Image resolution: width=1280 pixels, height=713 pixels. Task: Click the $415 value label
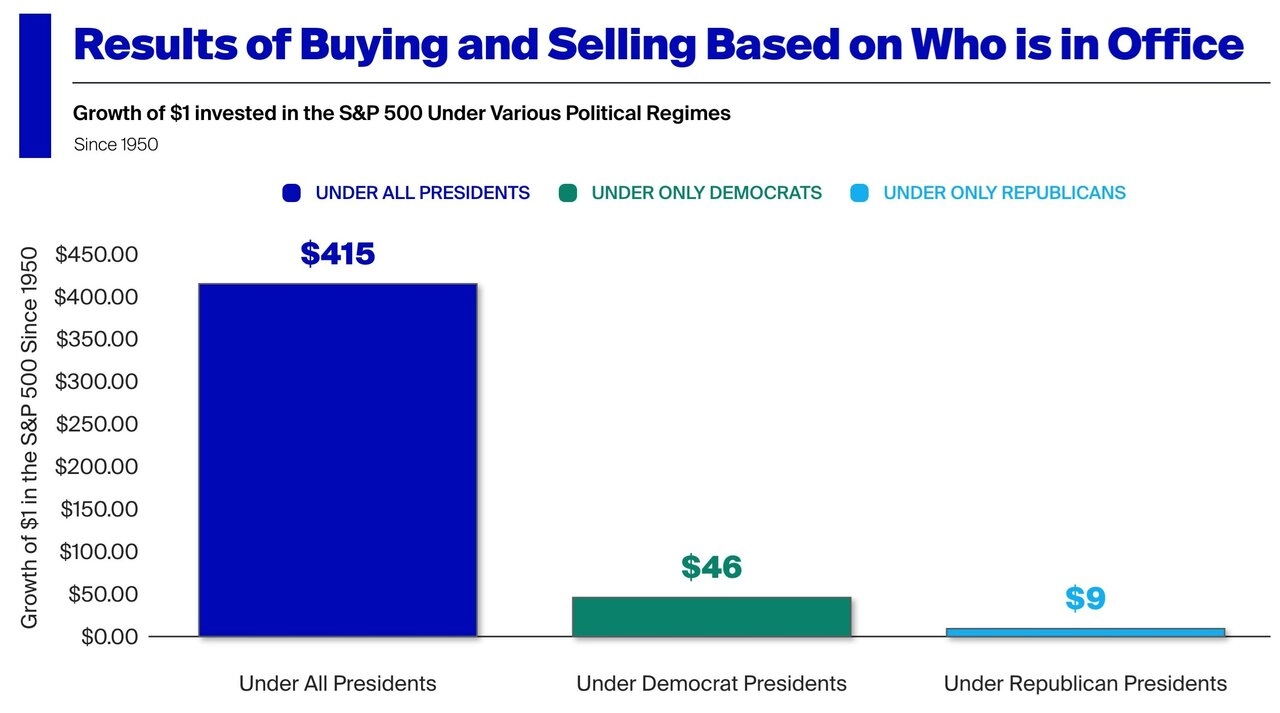point(338,254)
